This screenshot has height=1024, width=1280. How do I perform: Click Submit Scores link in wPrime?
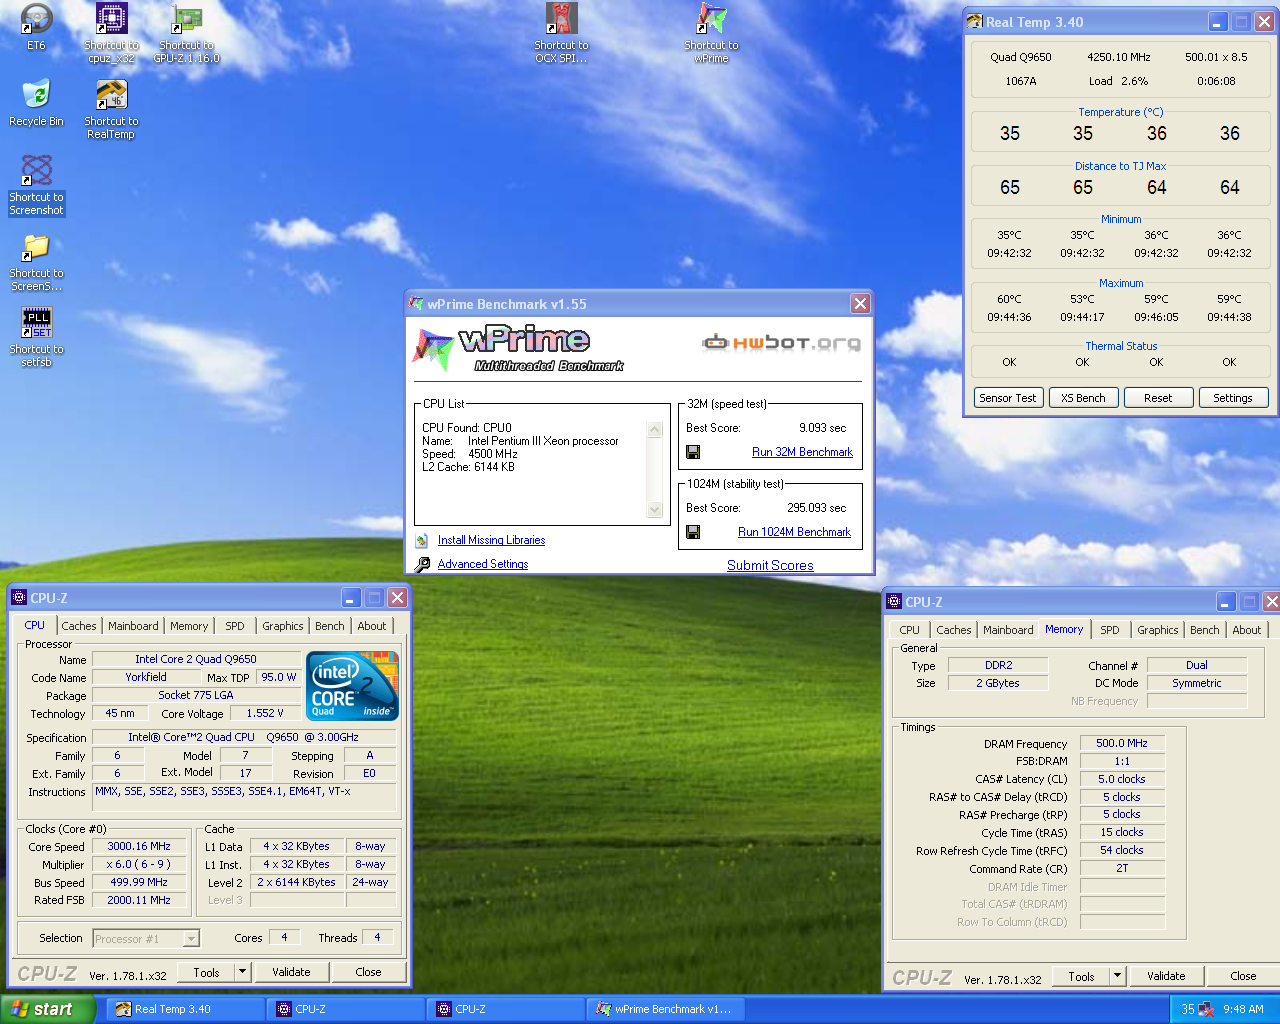click(x=770, y=565)
